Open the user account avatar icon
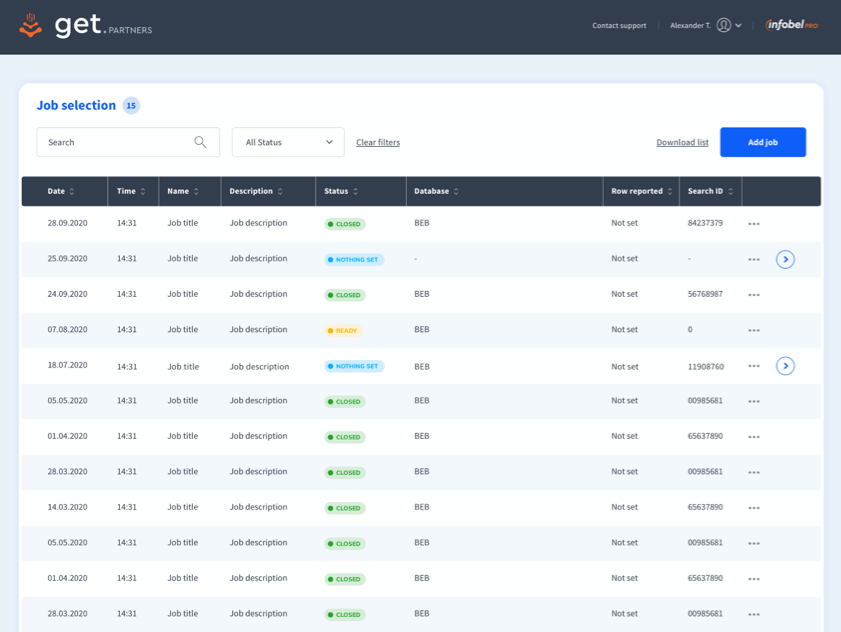This screenshot has width=841, height=632. pos(724,25)
